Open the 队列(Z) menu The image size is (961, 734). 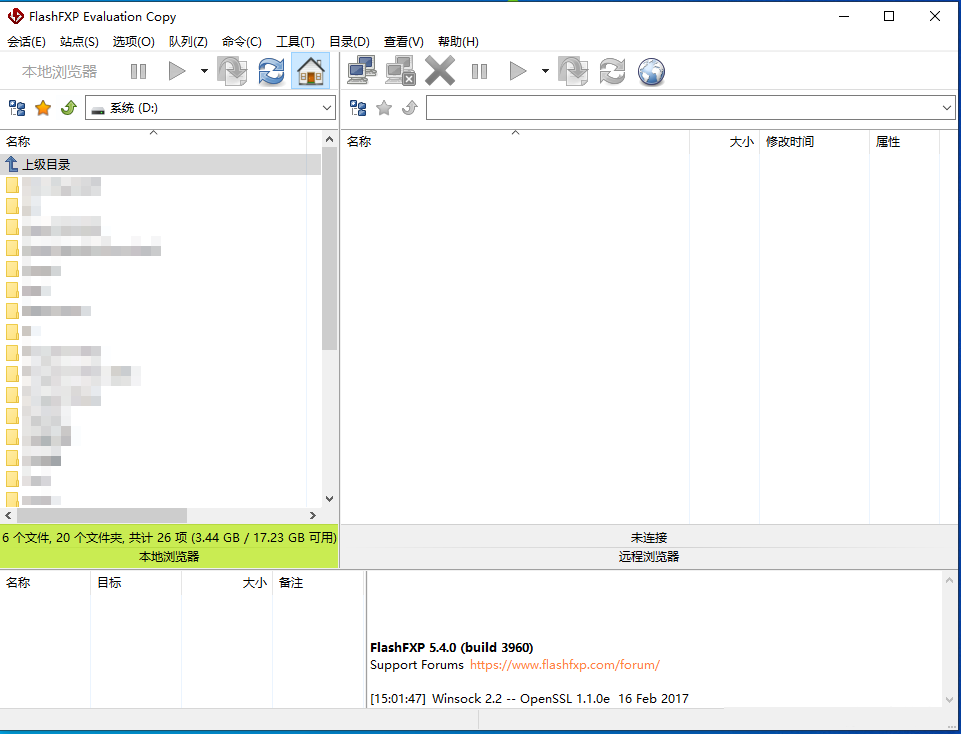(x=188, y=42)
